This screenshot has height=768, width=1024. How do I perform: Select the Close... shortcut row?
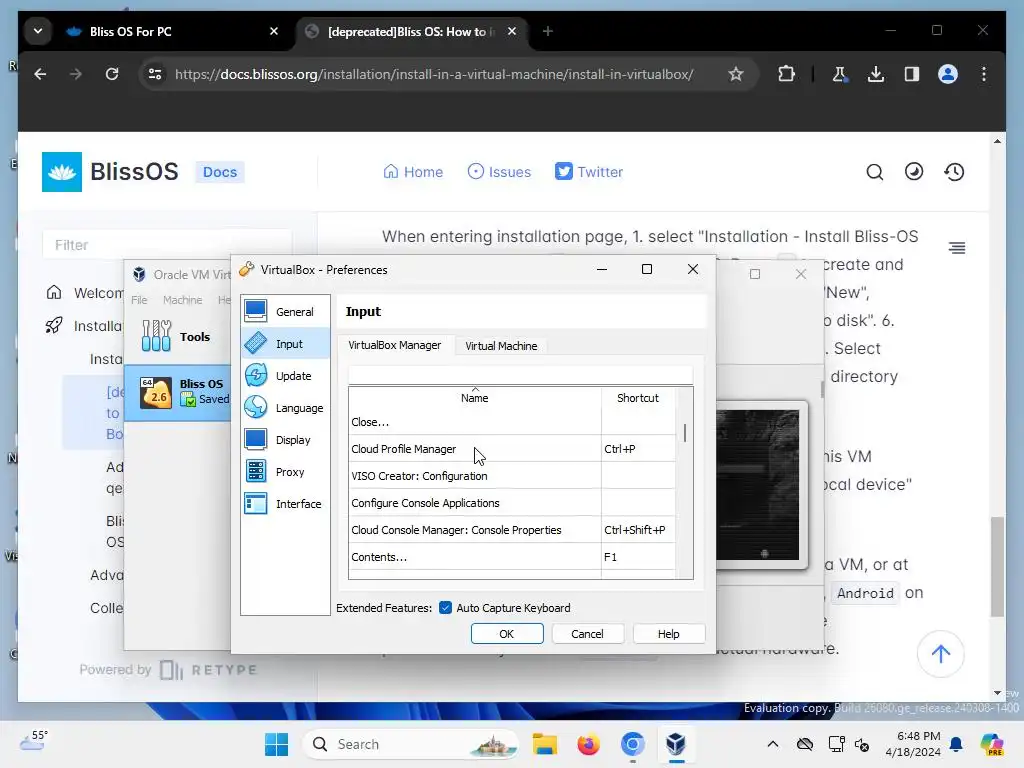click(x=512, y=422)
